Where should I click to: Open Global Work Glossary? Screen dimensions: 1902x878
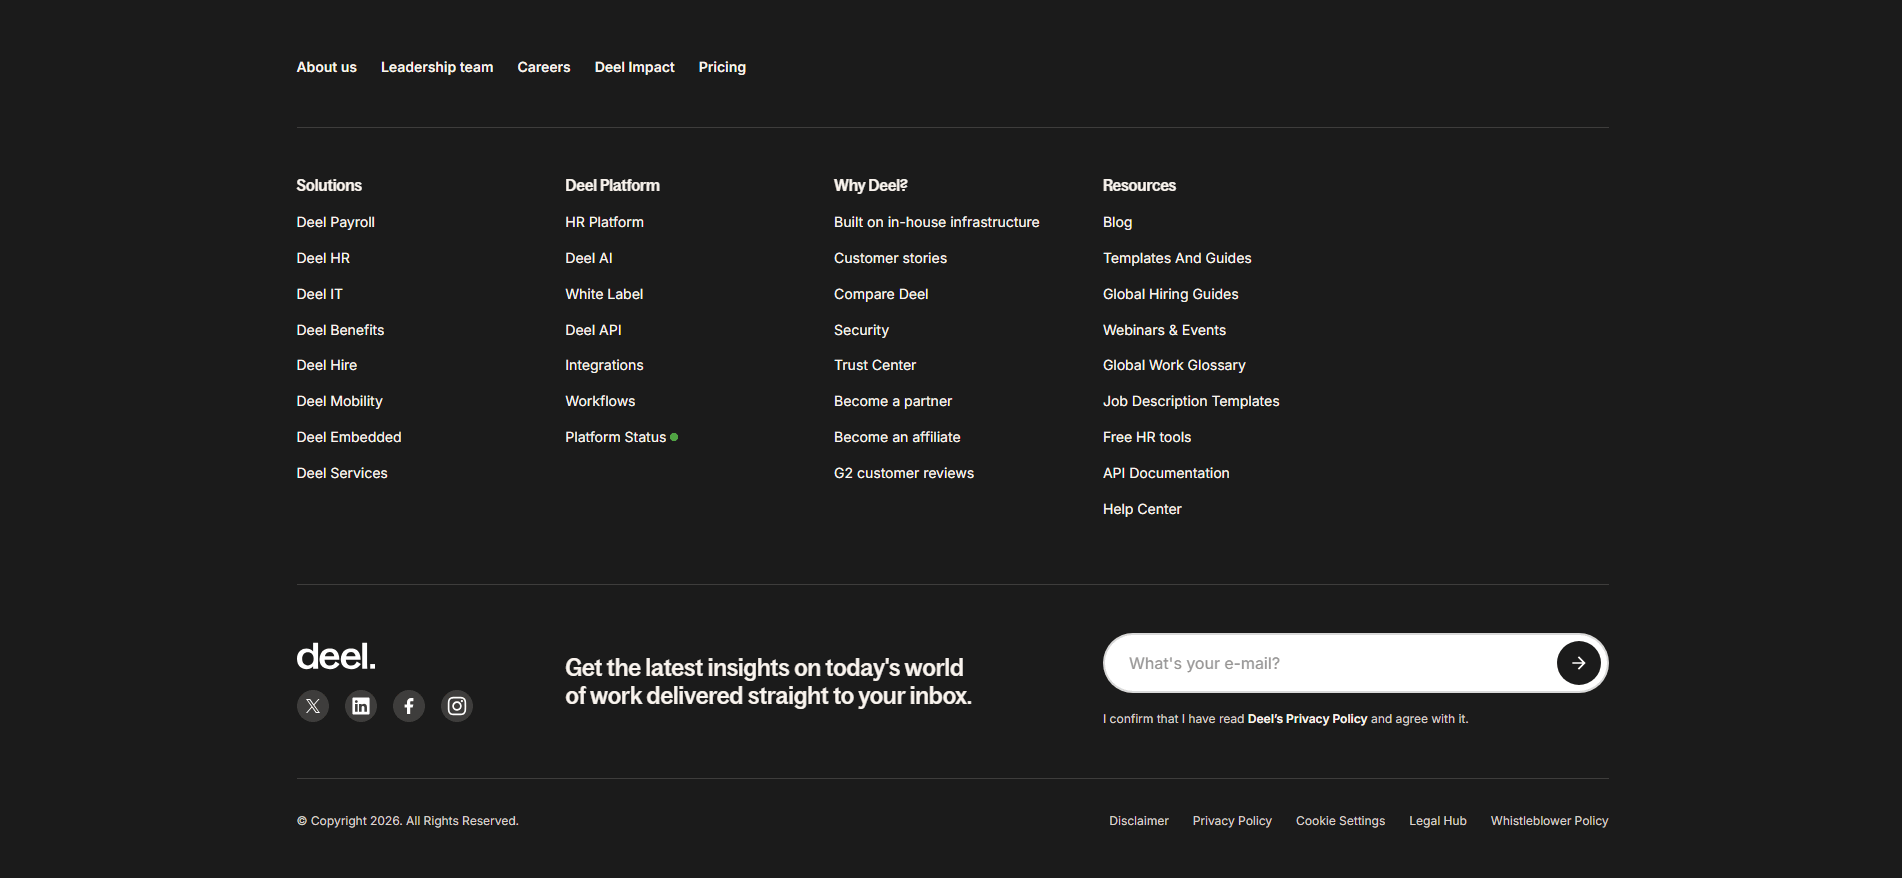pos(1174,365)
